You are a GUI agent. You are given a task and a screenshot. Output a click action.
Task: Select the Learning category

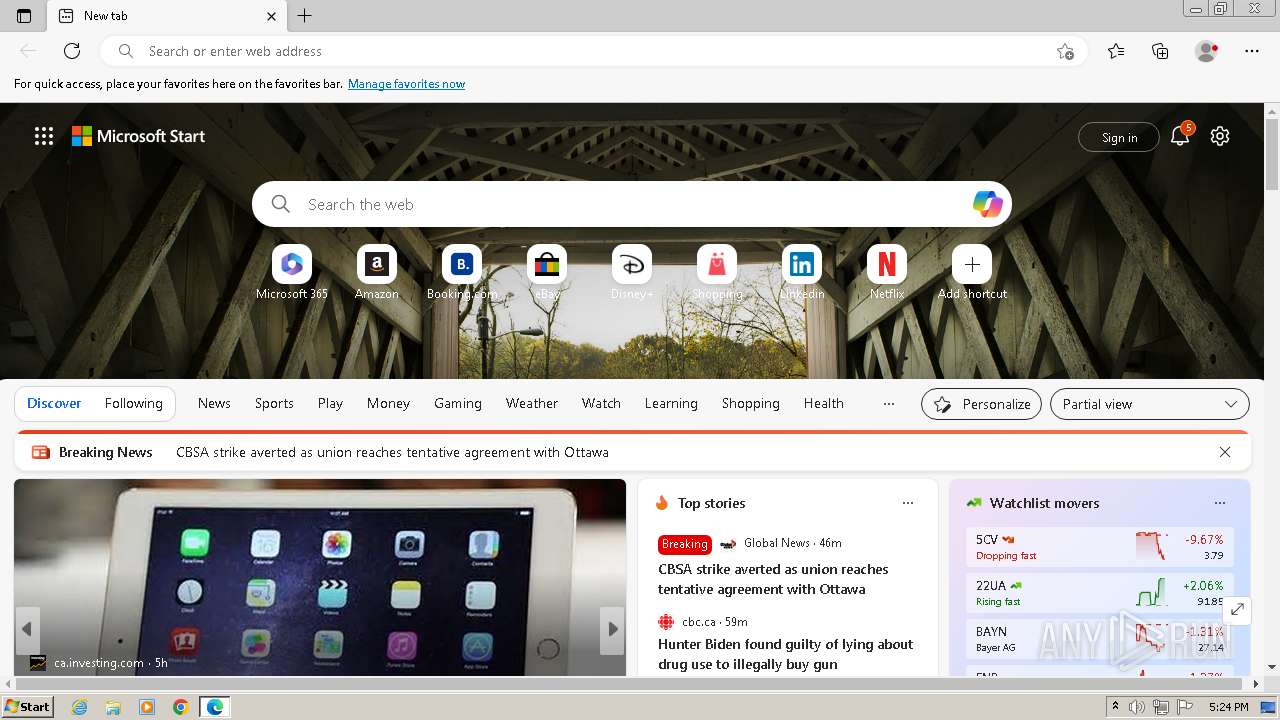pos(671,404)
